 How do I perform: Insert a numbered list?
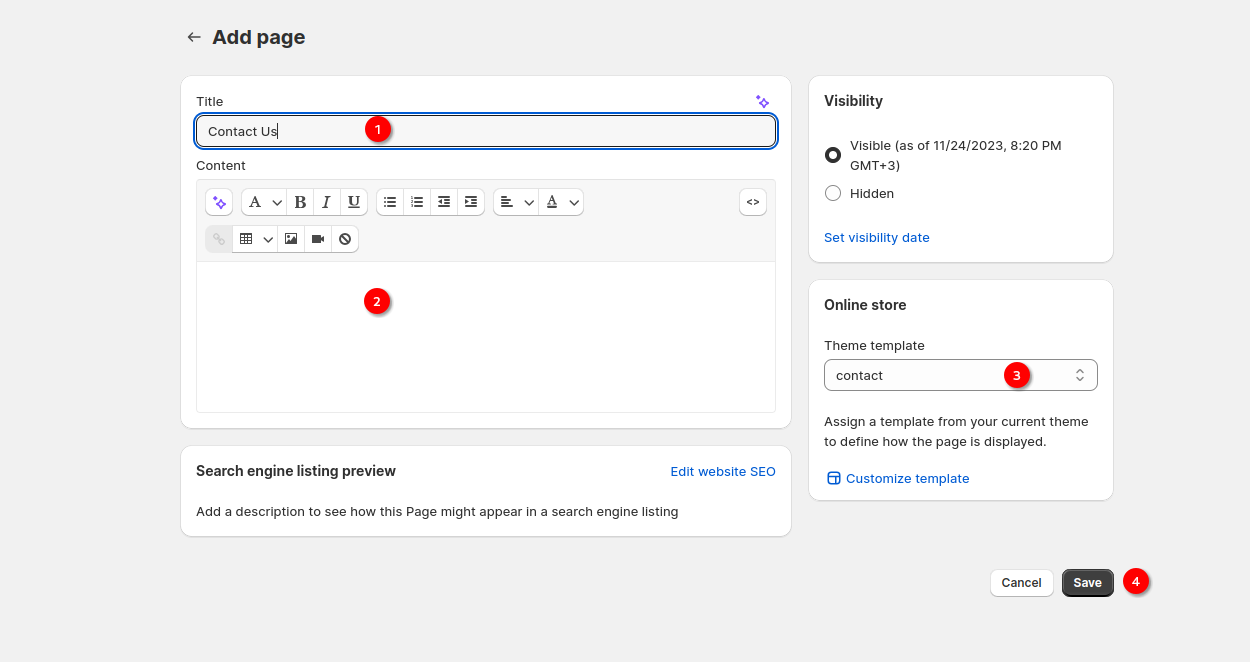point(417,202)
